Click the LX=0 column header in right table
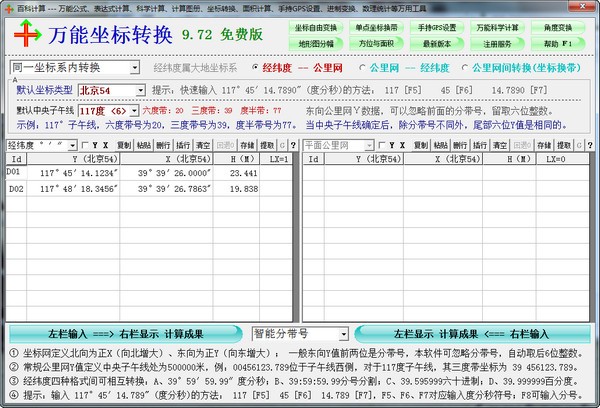The width and height of the screenshot is (600, 408). click(x=562, y=159)
